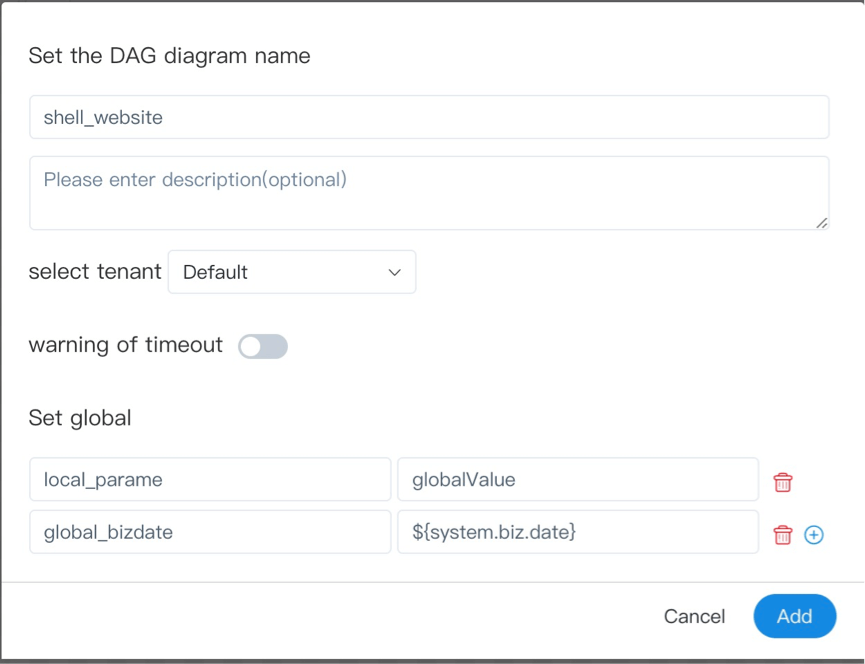The width and height of the screenshot is (865, 664).
Task: Select the local_parame parameter name field
Action: point(210,479)
